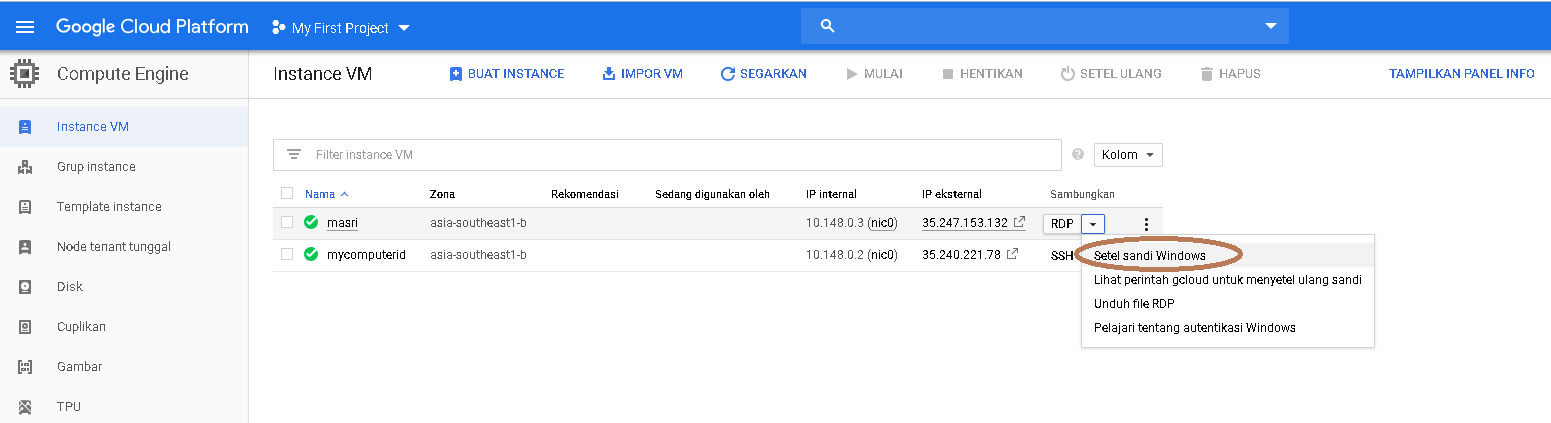Click the help question mark next to Kolom
The height and width of the screenshot is (423, 1551).
click(x=1078, y=155)
